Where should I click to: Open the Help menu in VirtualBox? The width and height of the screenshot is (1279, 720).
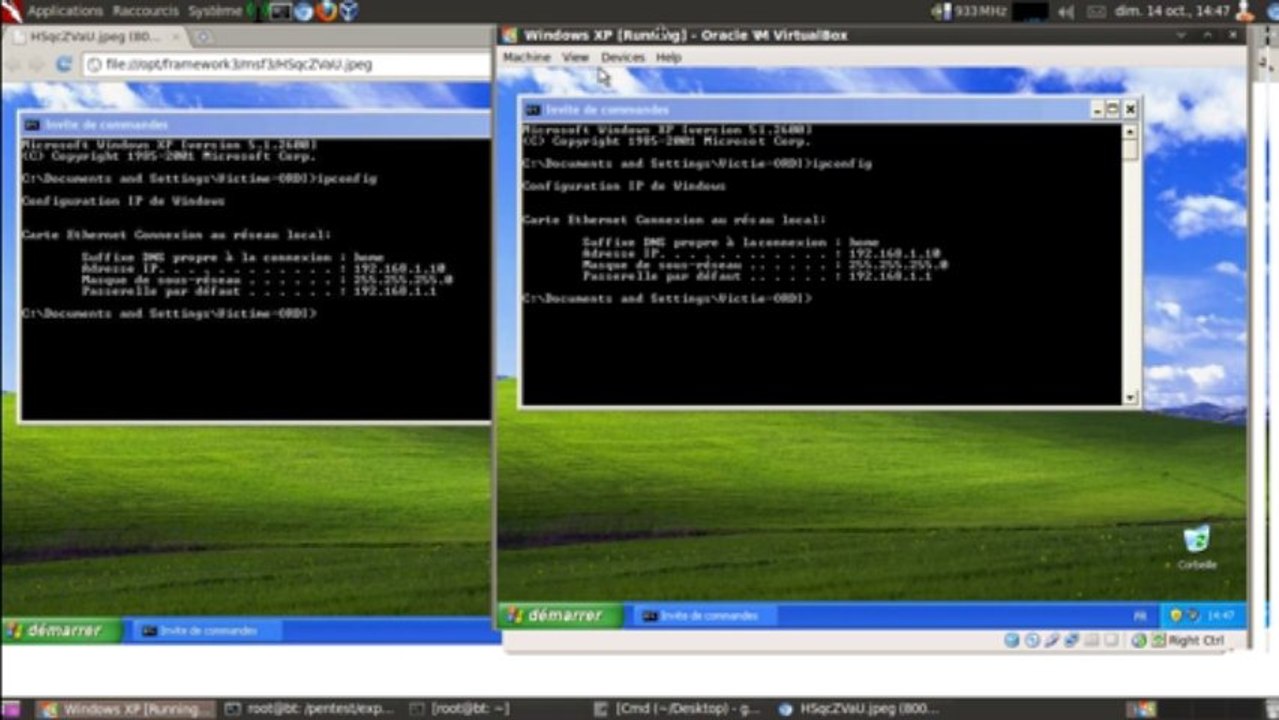pyautogui.click(x=668, y=57)
